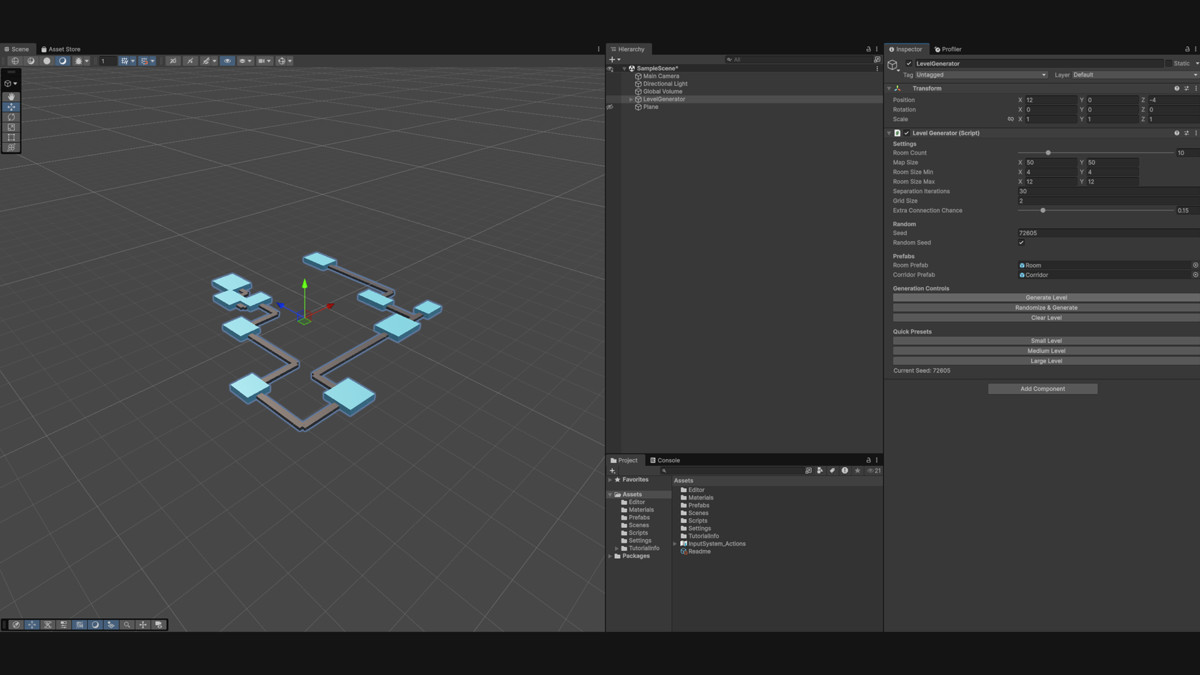
Task: Apply the Large Level preset
Action: pyautogui.click(x=1046, y=361)
